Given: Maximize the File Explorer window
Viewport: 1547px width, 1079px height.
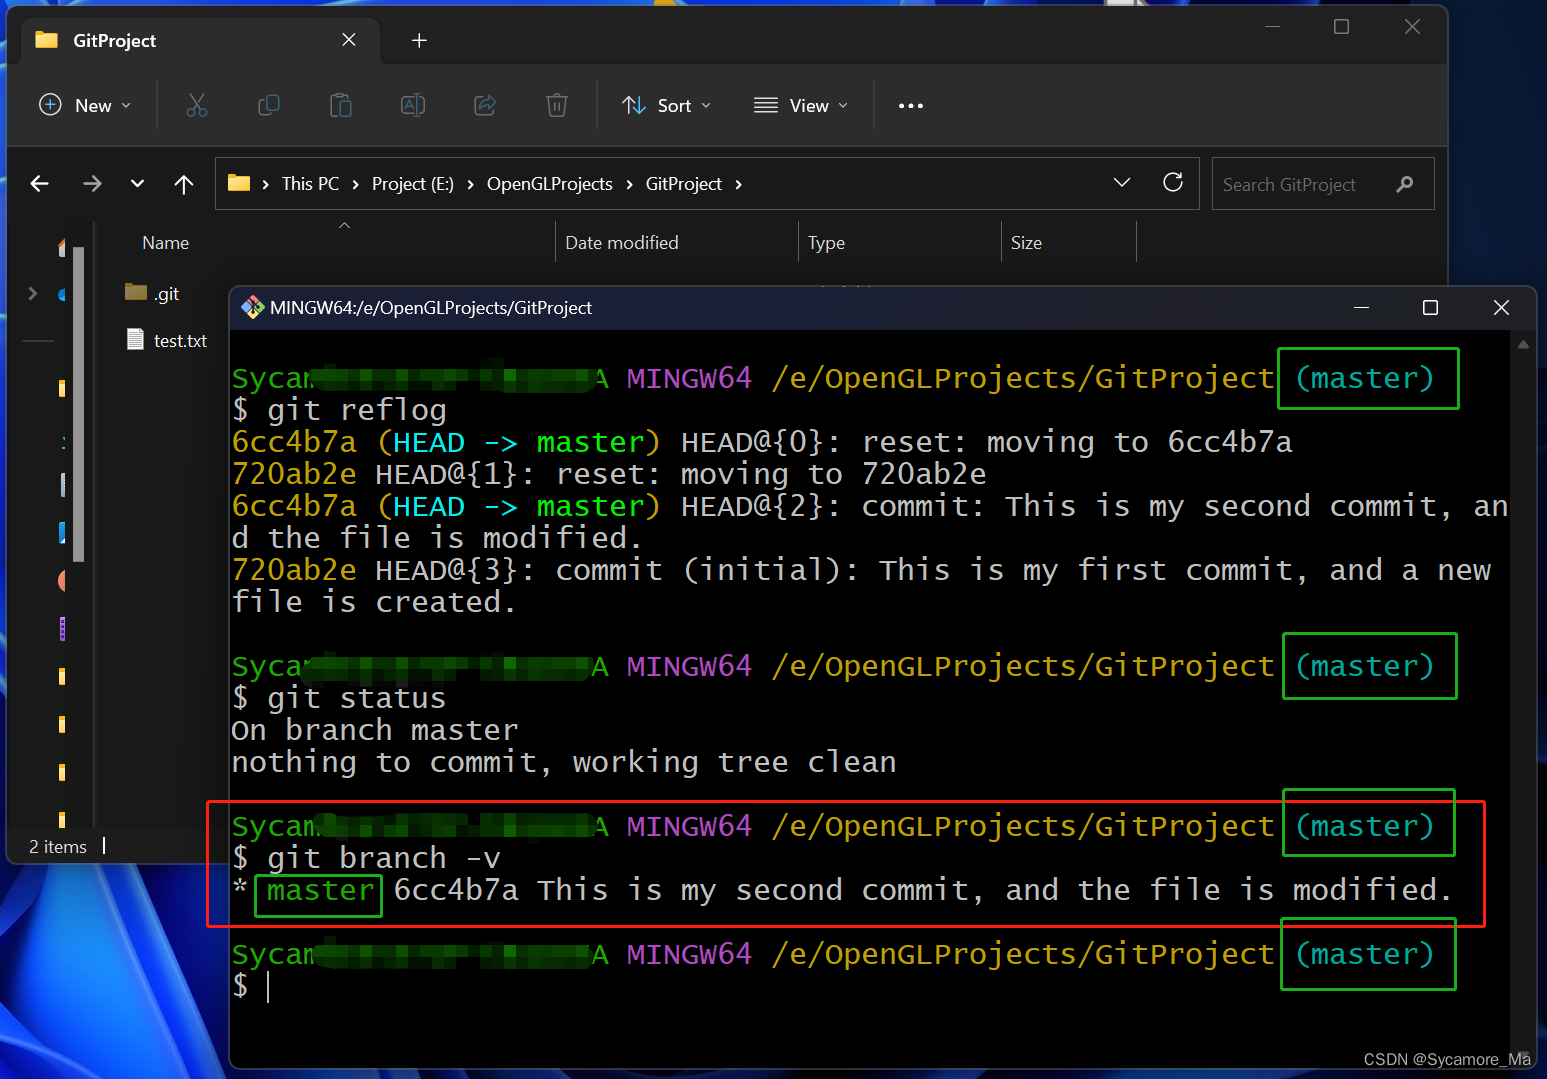Looking at the screenshot, I should click(x=1342, y=27).
